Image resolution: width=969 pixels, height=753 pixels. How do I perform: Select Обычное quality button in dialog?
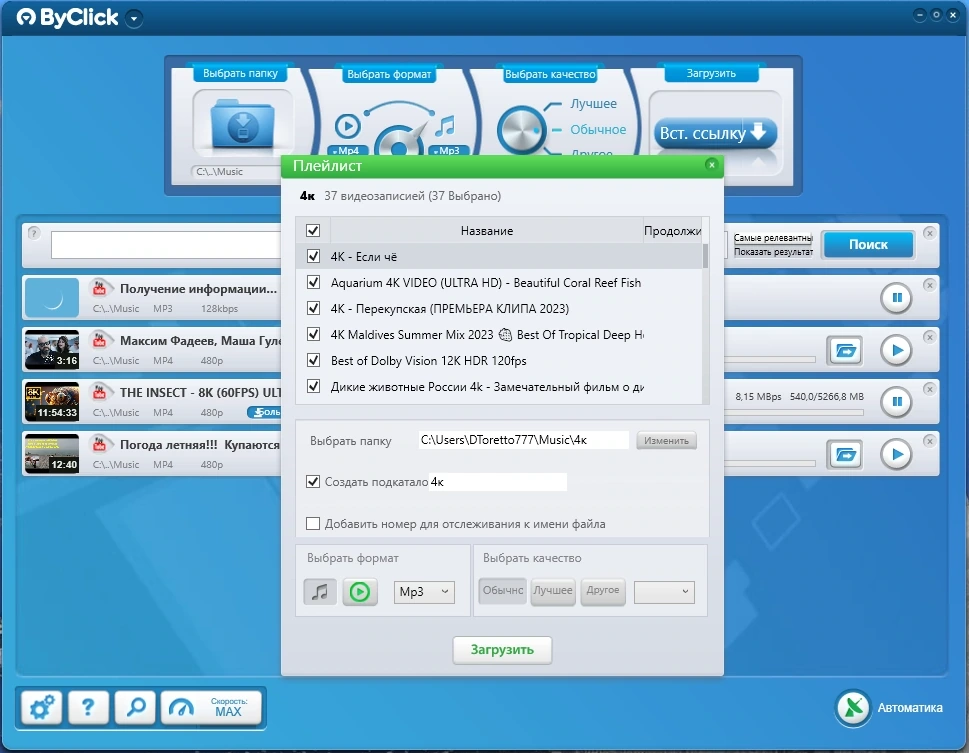(x=502, y=591)
